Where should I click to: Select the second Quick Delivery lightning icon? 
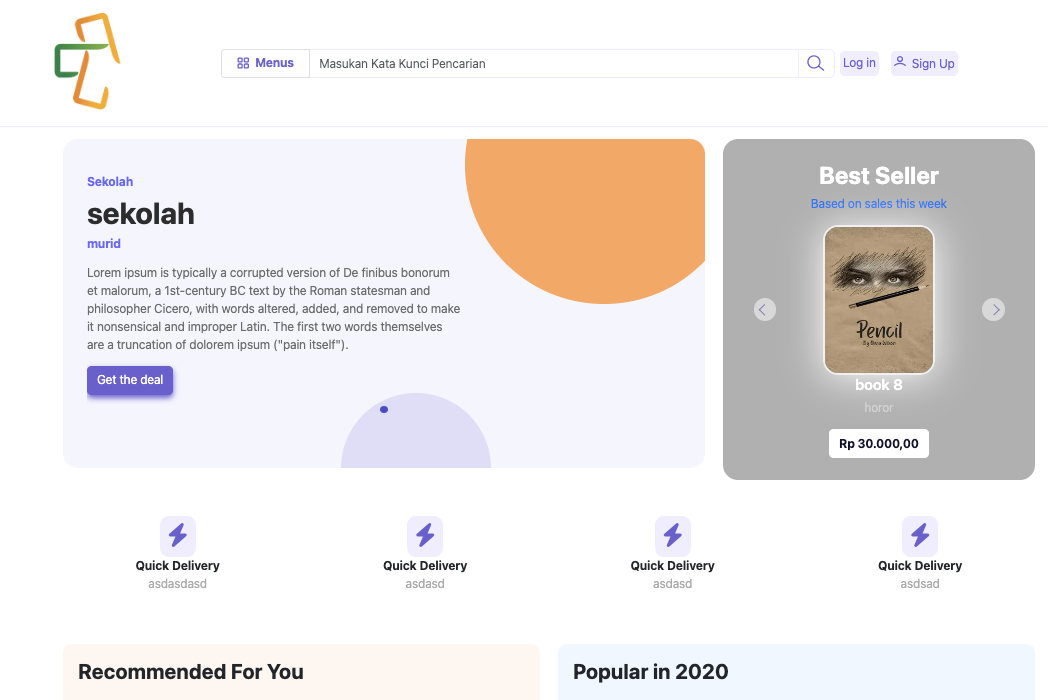point(425,536)
